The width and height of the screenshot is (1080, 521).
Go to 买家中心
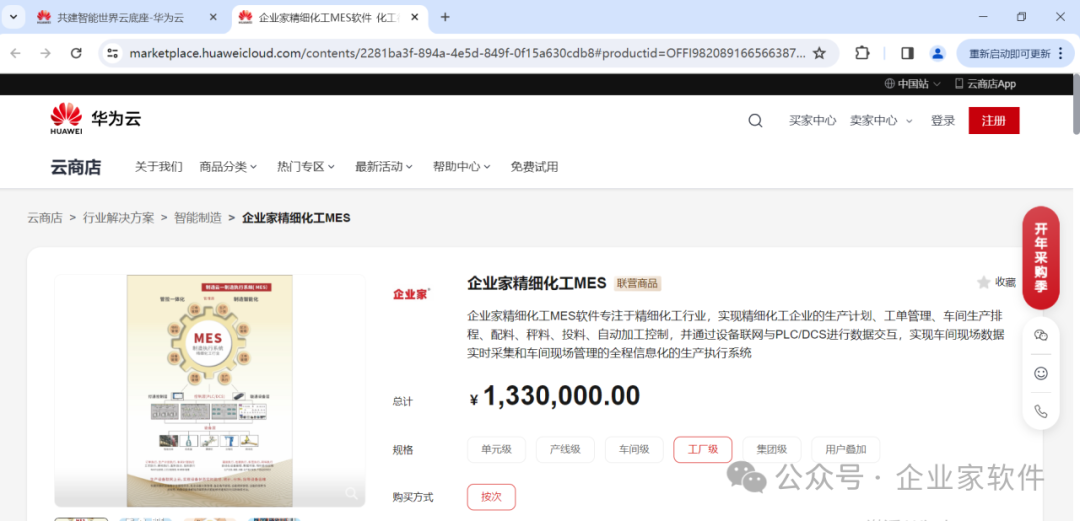[812, 121]
